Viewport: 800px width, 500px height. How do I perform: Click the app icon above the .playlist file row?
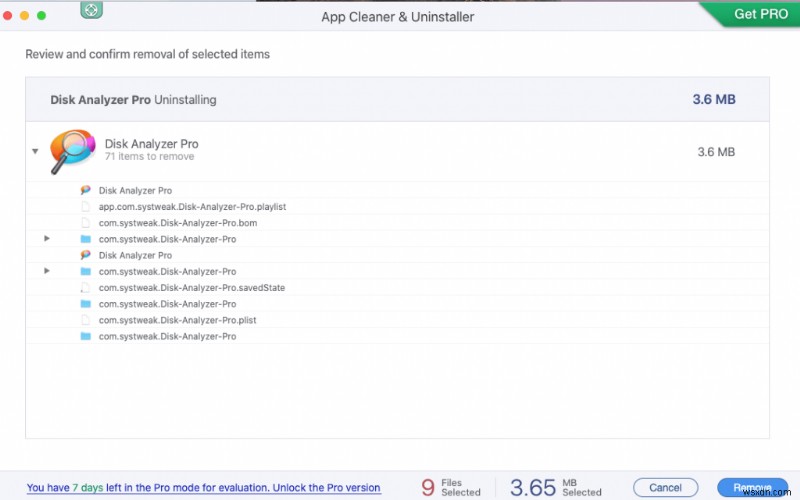86,190
